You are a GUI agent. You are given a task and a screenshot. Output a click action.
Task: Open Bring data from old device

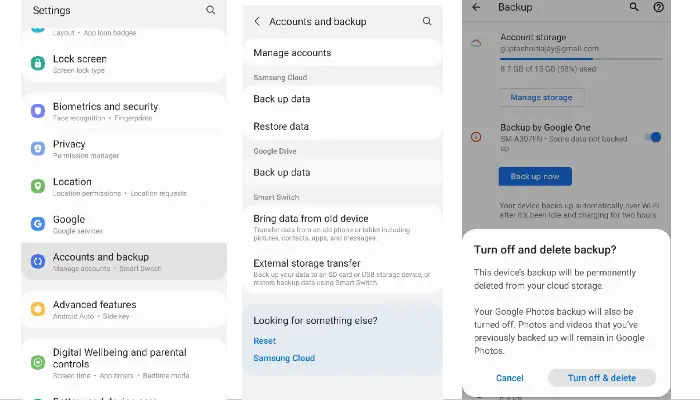coord(342,227)
